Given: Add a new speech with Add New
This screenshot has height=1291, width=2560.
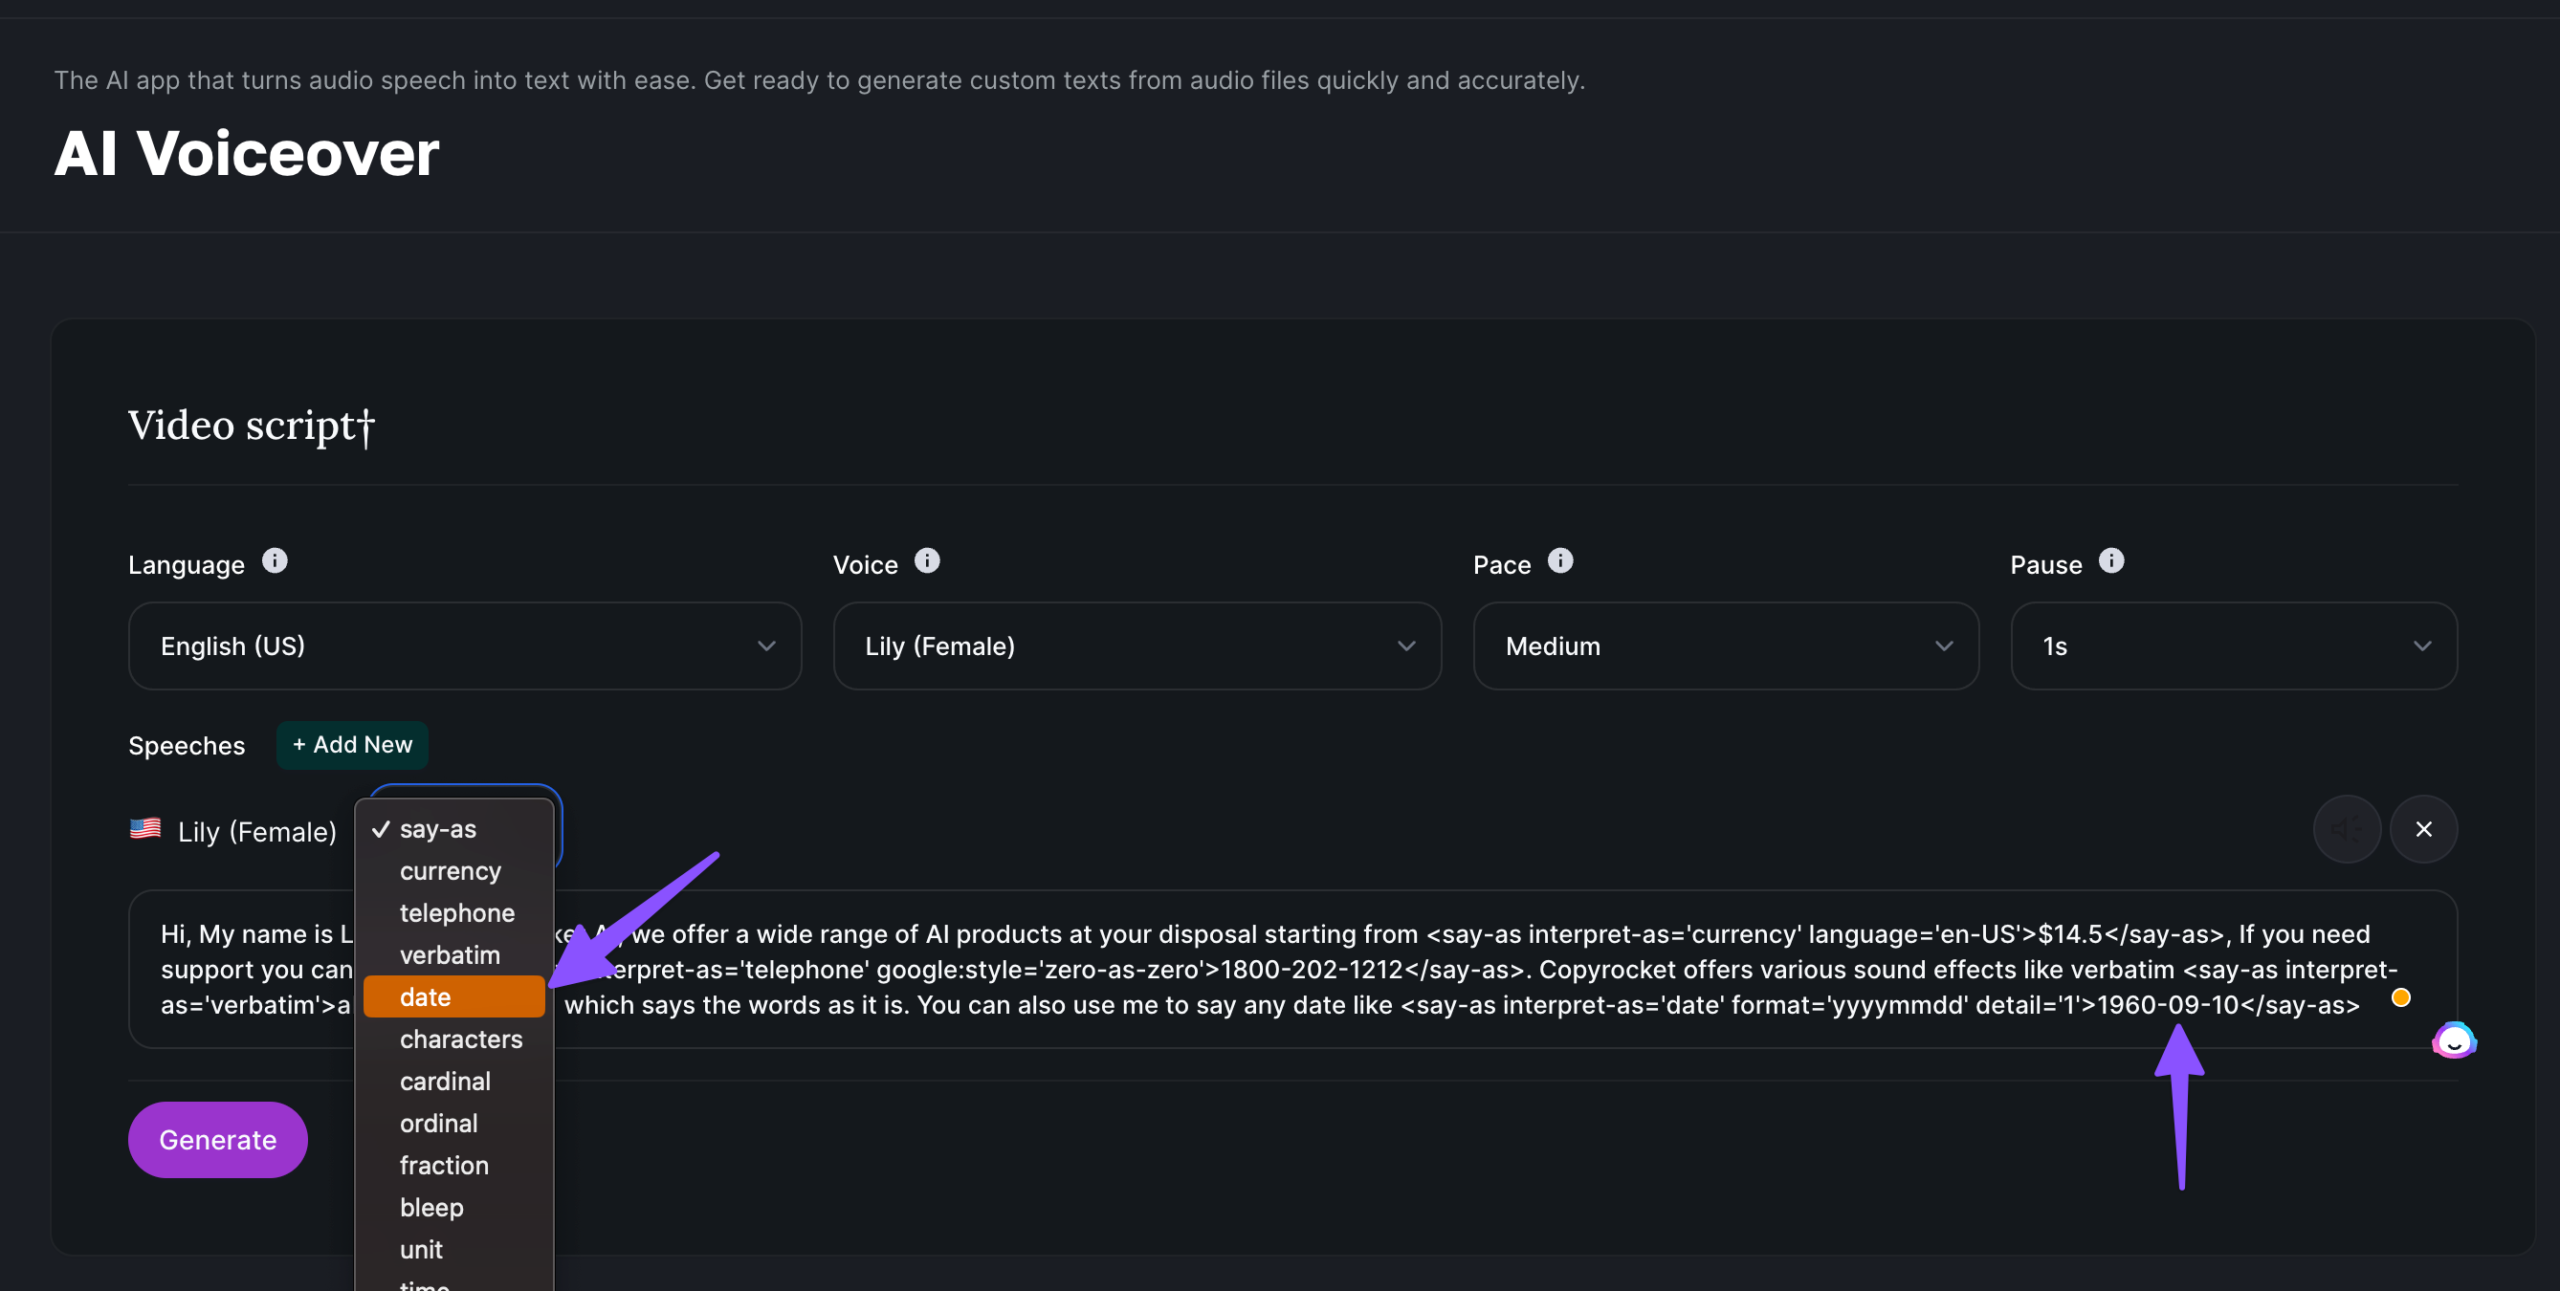Looking at the screenshot, I should (x=352, y=745).
